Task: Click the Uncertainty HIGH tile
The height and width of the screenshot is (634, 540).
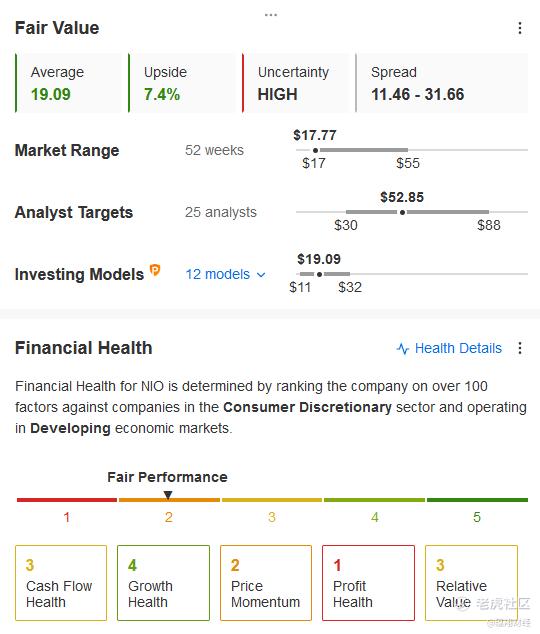Action: (295, 83)
